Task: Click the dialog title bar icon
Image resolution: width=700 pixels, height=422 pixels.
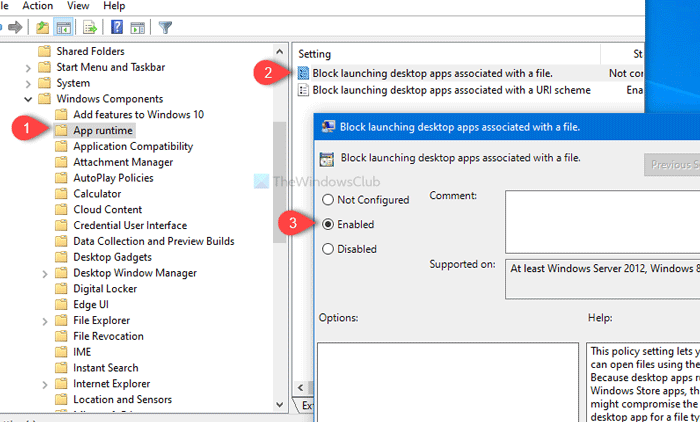Action: (x=329, y=127)
